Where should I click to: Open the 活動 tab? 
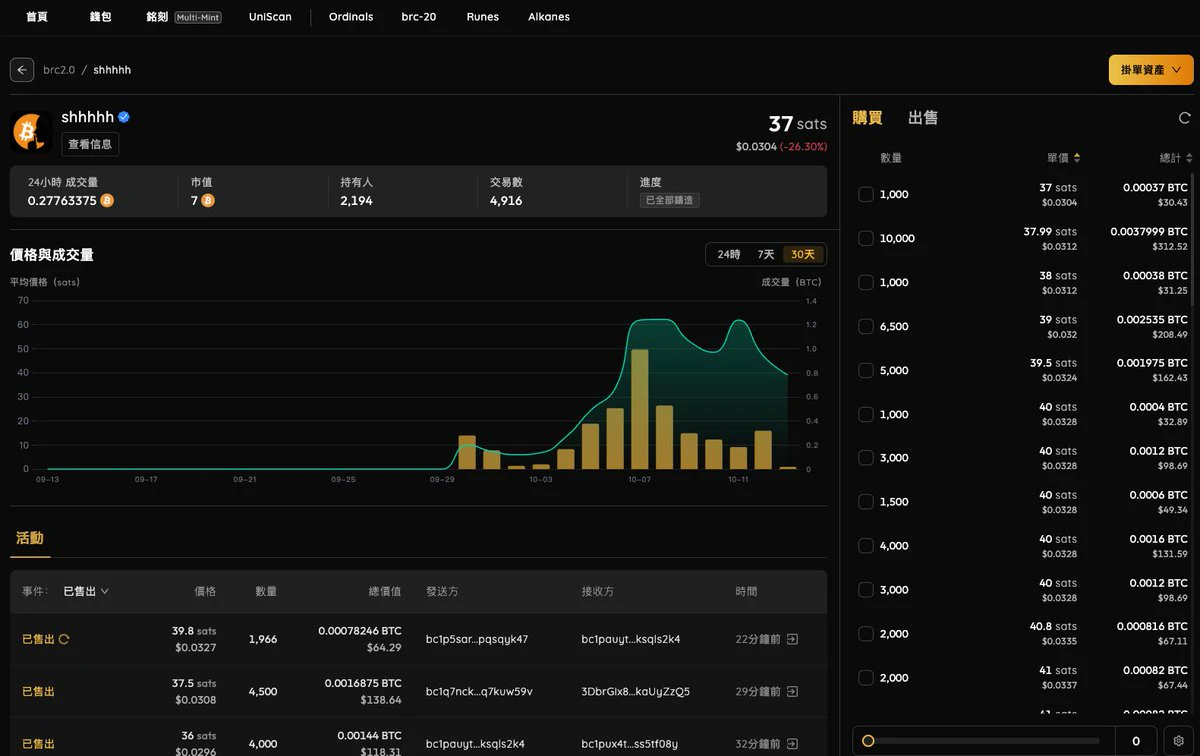point(30,538)
